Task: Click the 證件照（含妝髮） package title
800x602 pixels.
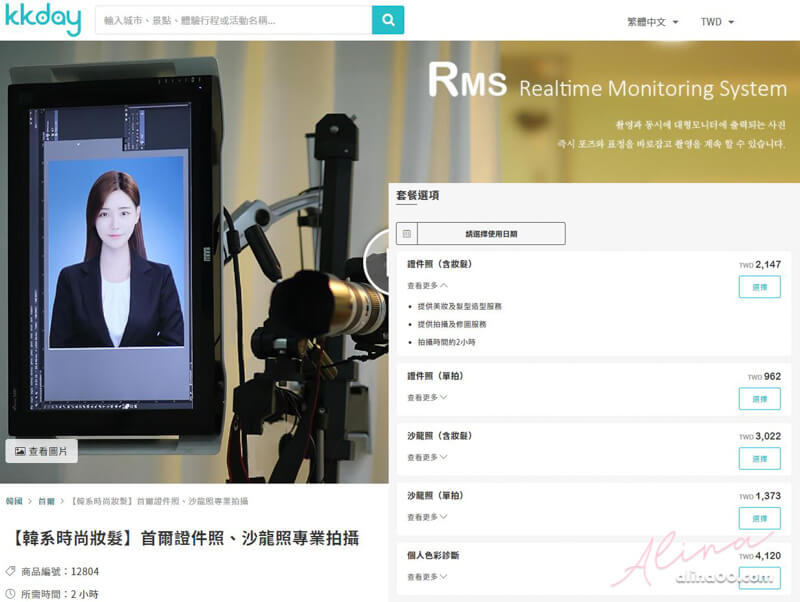Action: tap(440, 264)
